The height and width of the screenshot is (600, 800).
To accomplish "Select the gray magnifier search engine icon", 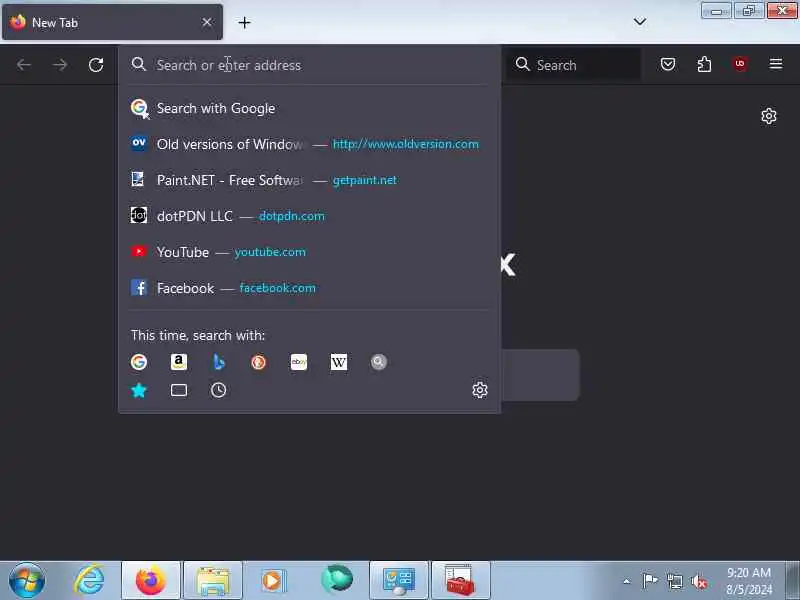I will tap(379, 362).
